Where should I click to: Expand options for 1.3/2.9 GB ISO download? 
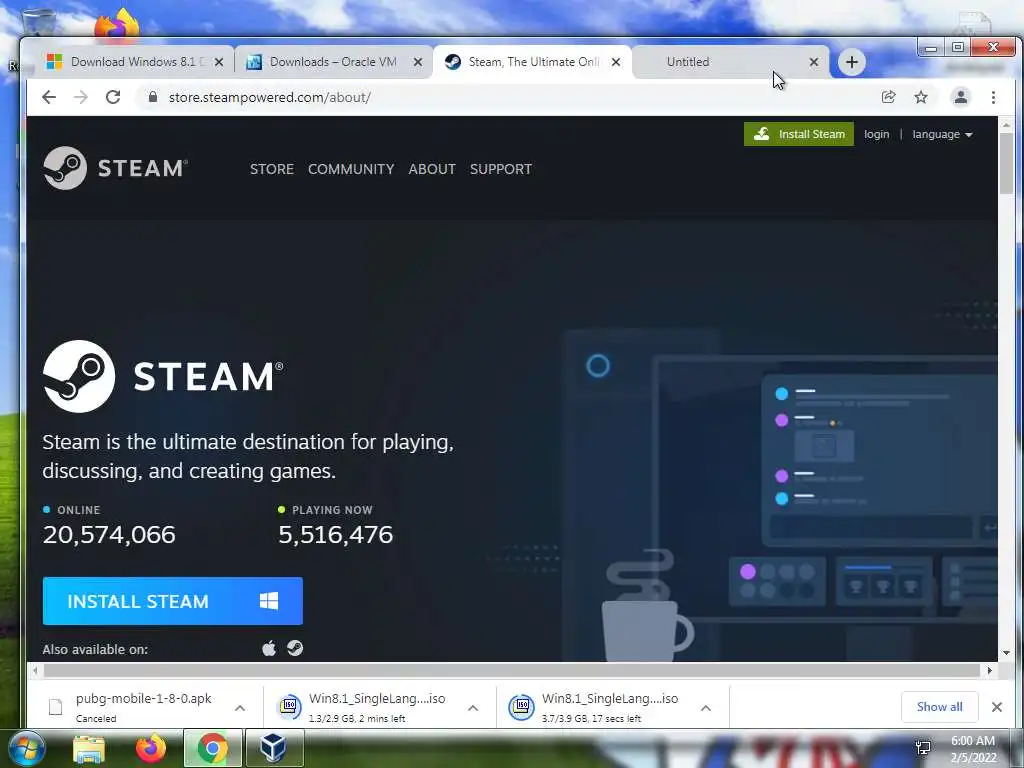tap(473, 708)
